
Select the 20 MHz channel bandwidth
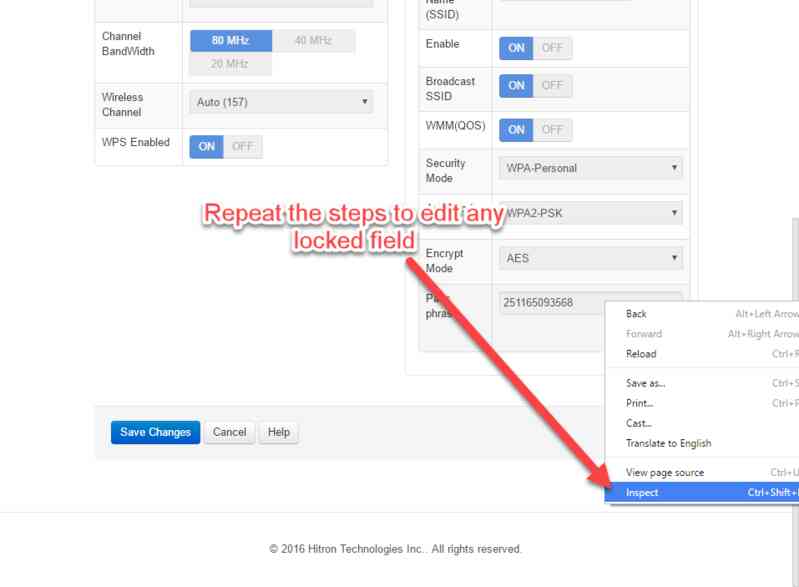pos(230,64)
